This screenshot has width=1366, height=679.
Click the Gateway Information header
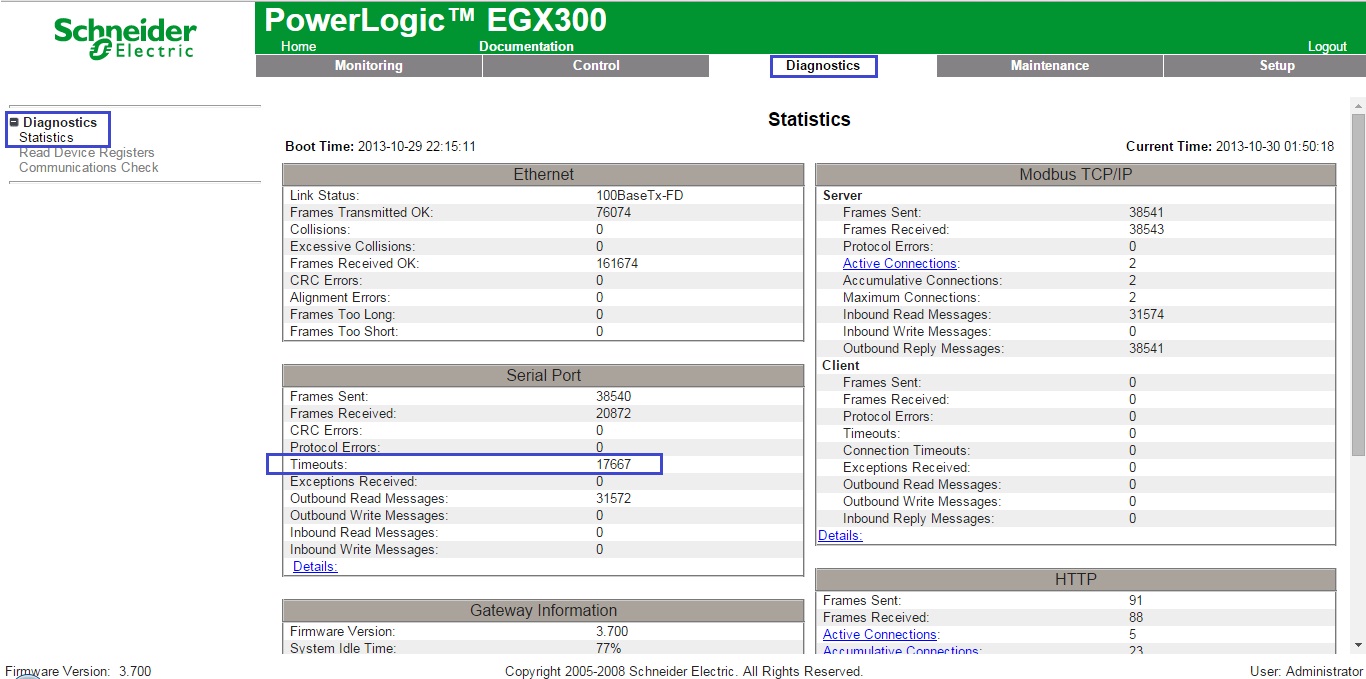[x=544, y=611]
